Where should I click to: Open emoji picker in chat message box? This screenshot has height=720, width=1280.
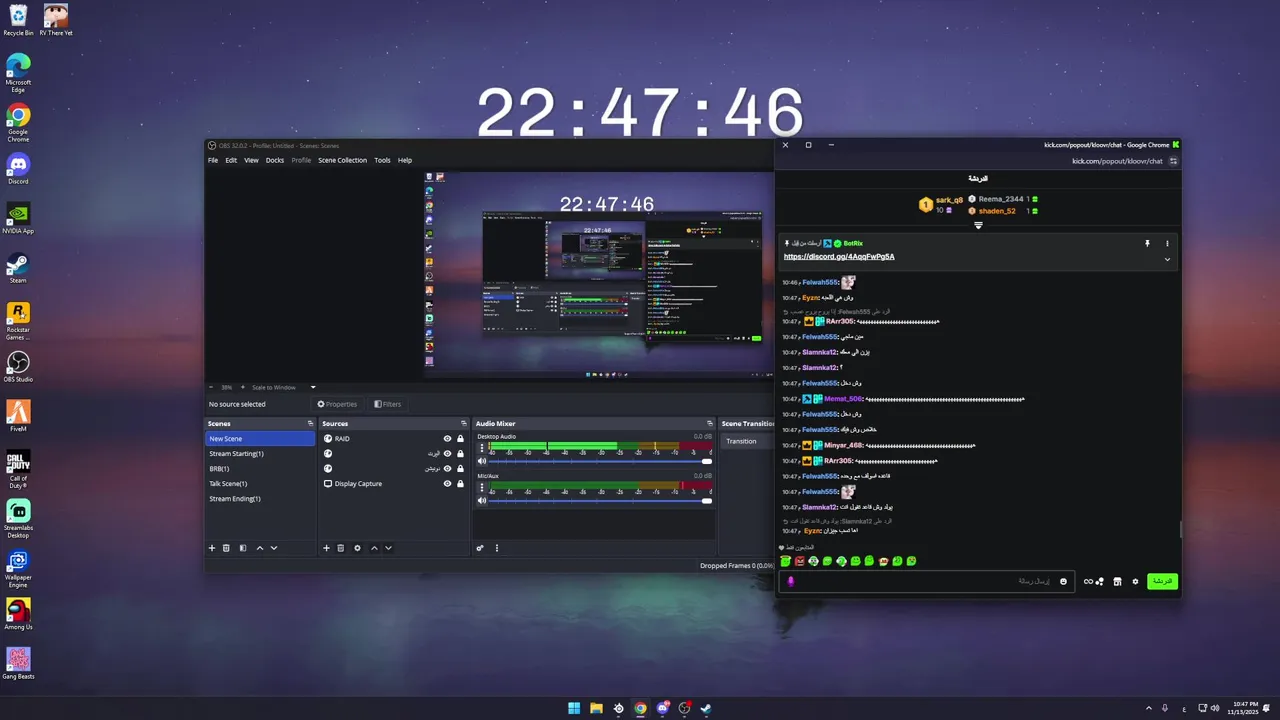tap(1063, 581)
